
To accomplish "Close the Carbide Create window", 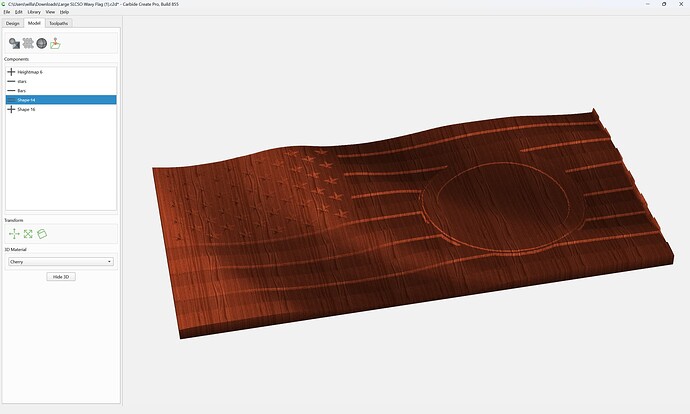I will (681, 4).
